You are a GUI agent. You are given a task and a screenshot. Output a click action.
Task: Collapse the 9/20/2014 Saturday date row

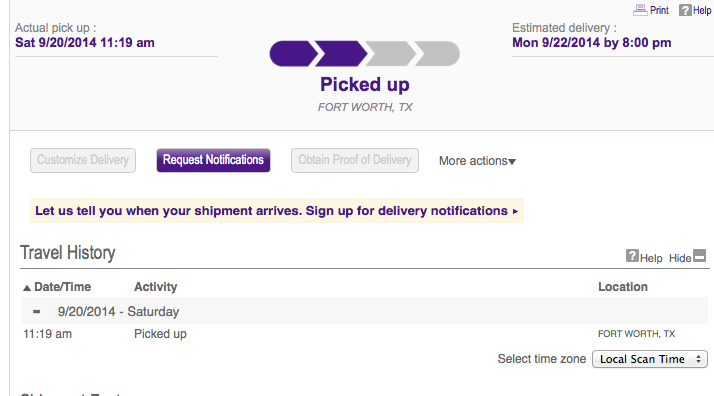pyautogui.click(x=36, y=312)
